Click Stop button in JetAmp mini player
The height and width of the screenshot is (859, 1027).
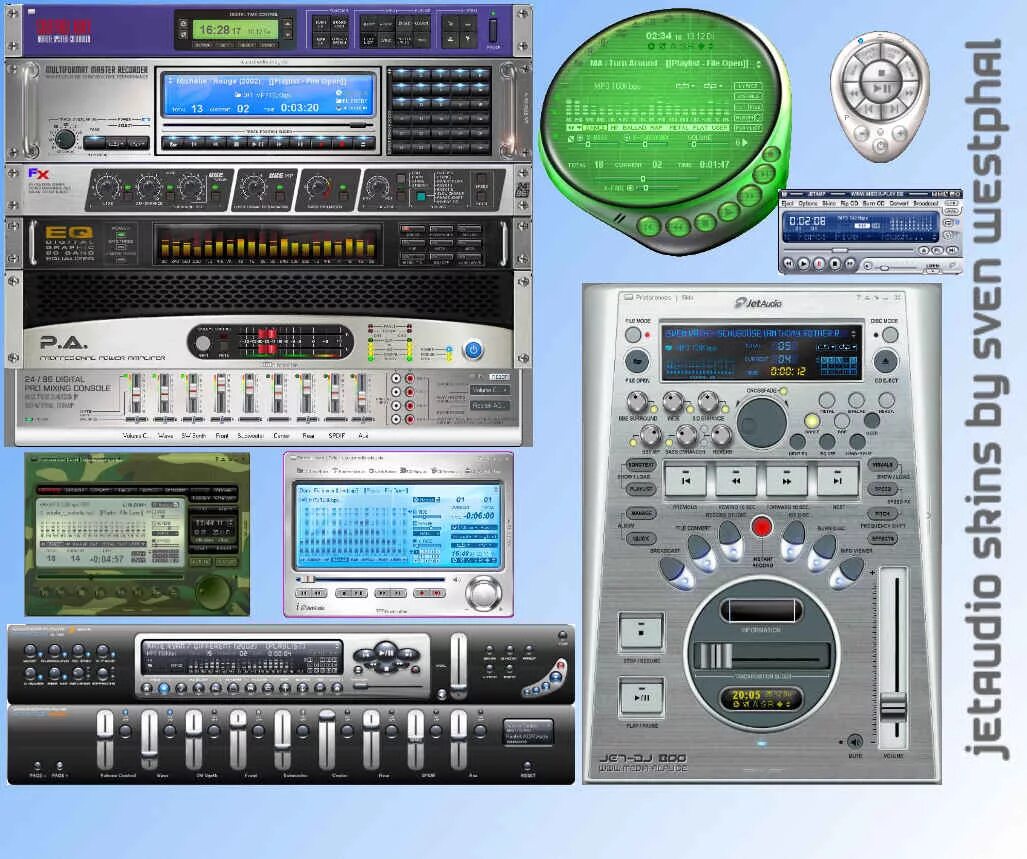835,263
